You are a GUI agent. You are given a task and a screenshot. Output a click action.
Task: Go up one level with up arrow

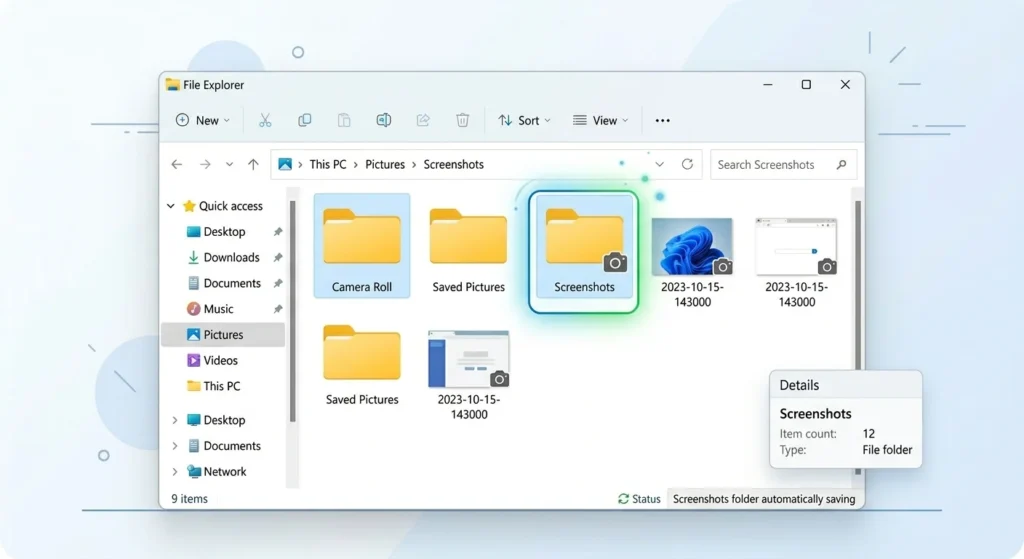tap(253, 165)
